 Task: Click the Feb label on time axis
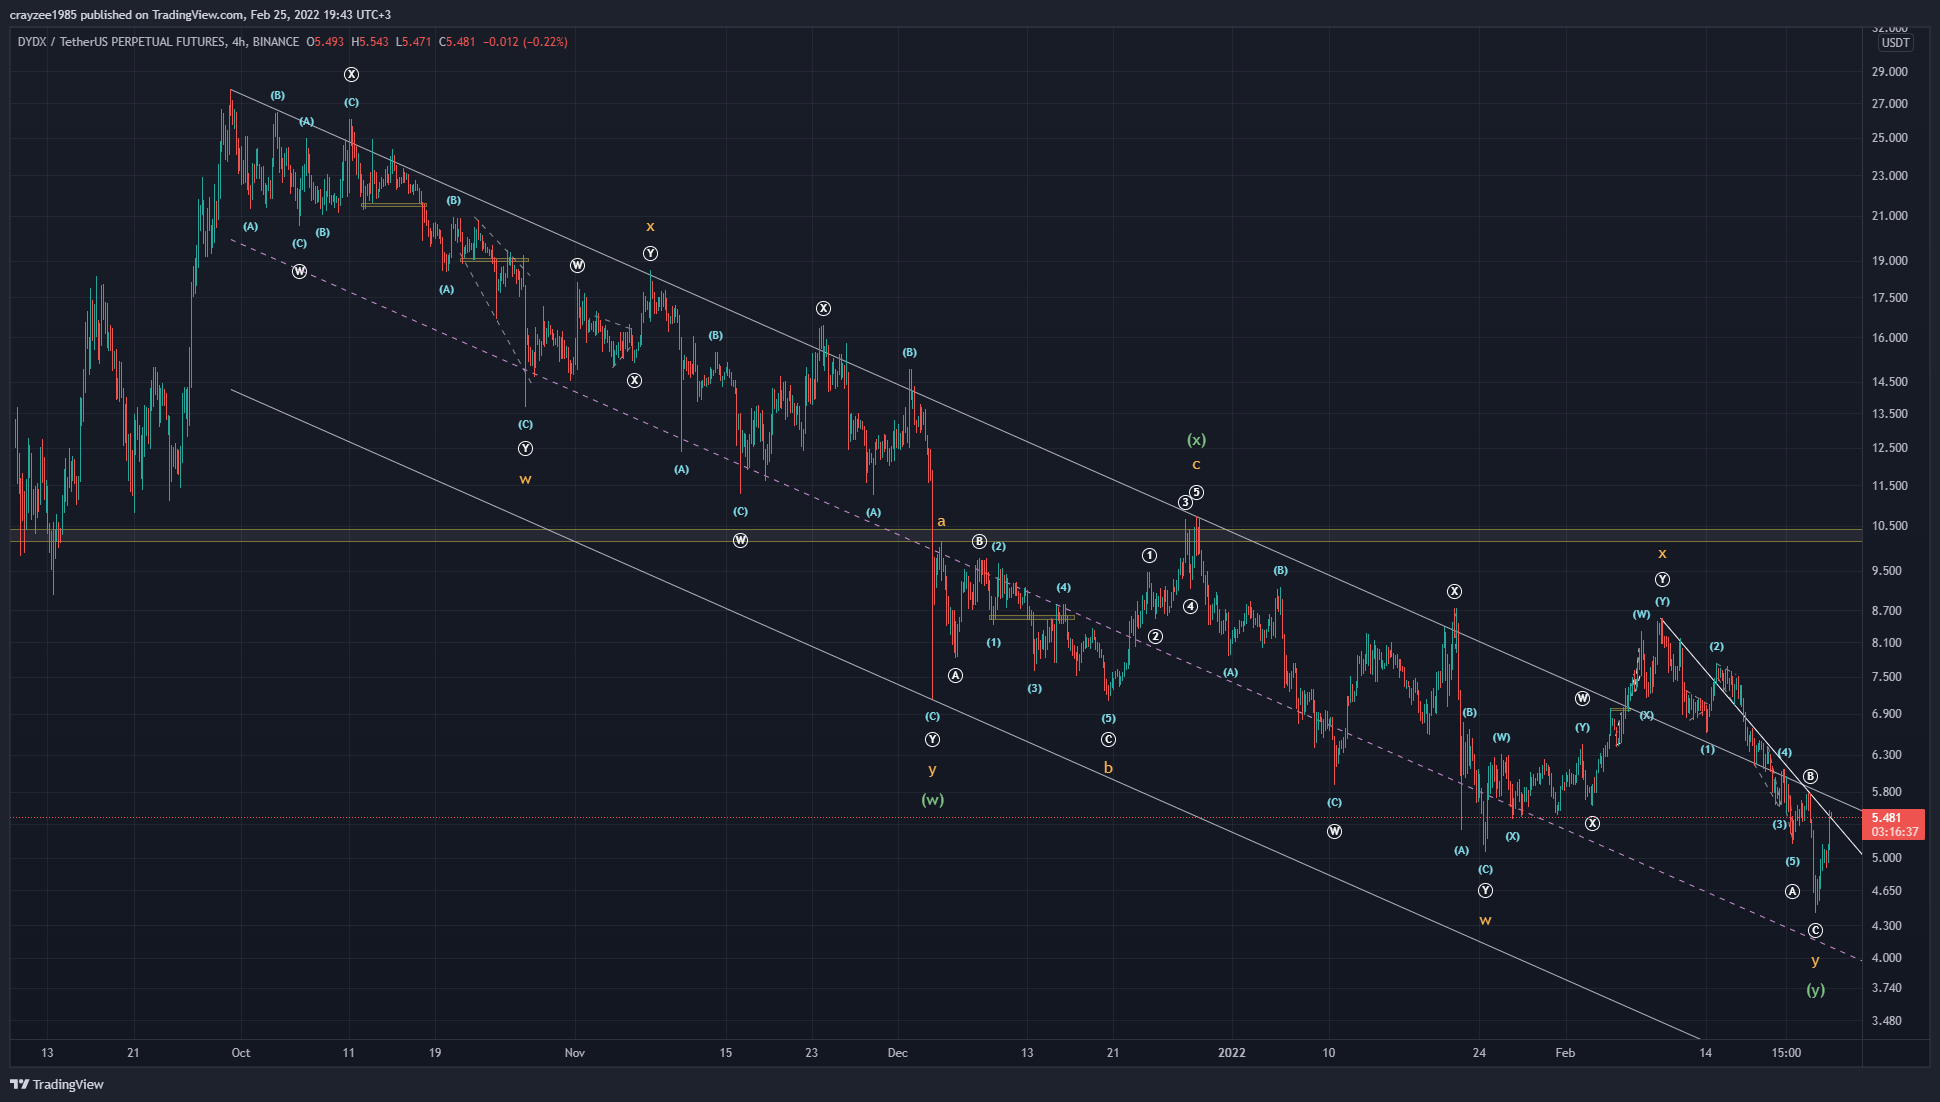tap(1565, 1053)
